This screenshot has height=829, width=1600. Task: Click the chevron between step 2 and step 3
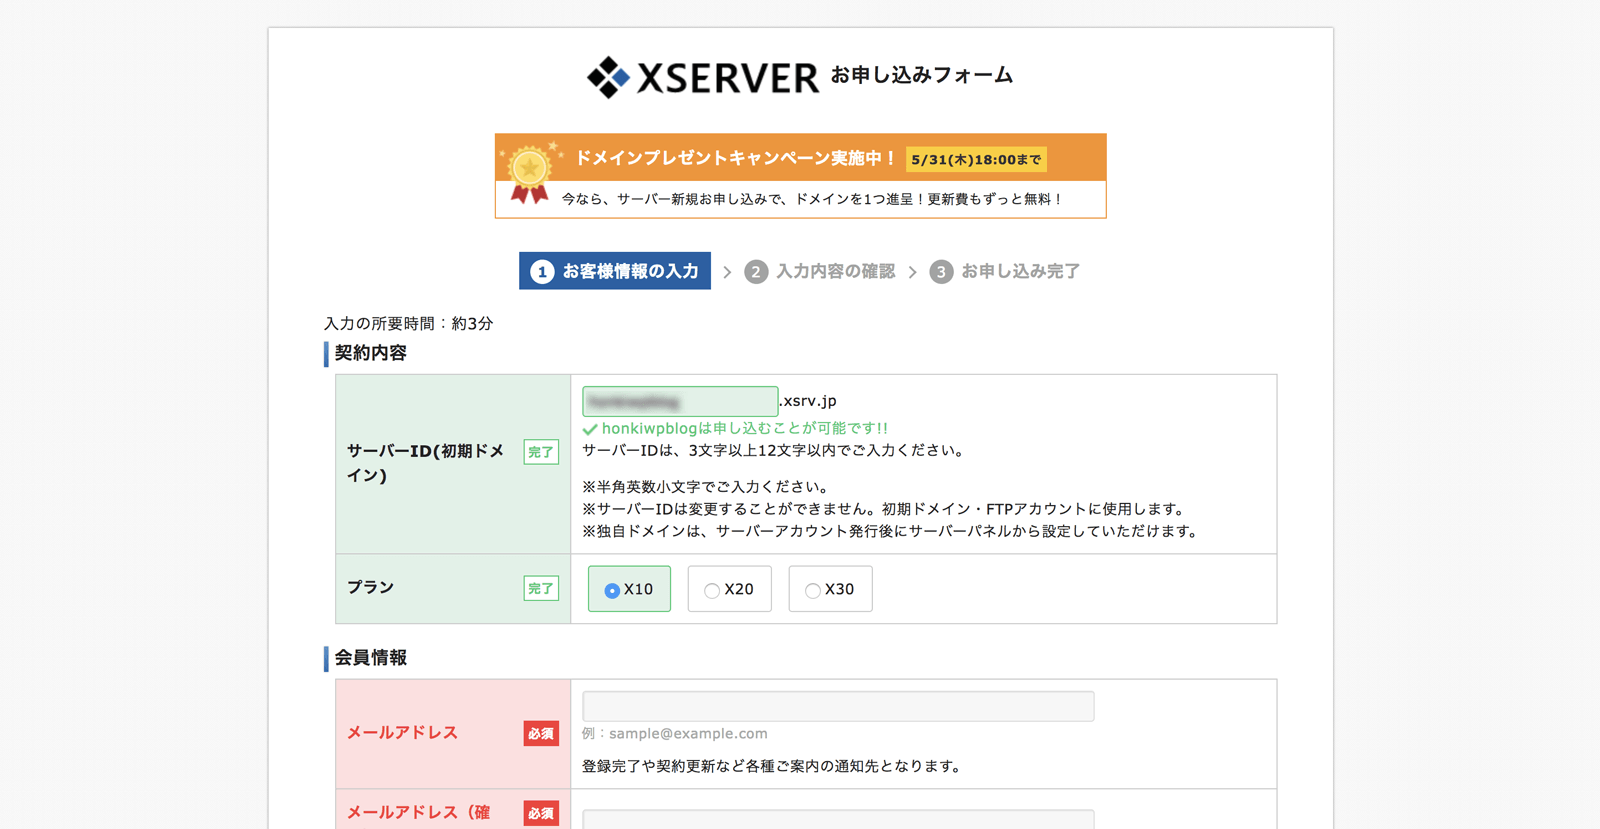coord(912,272)
